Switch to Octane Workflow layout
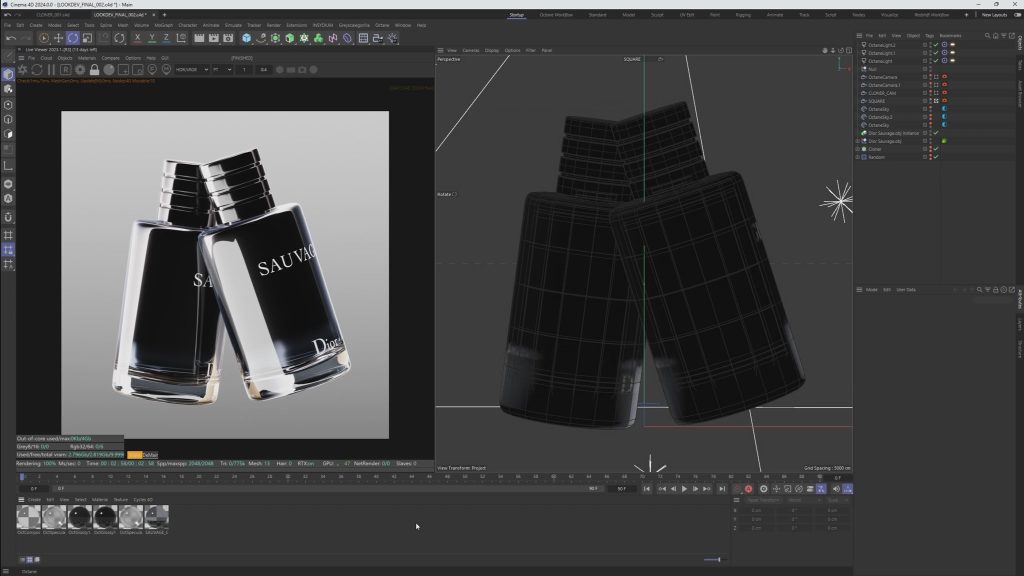The height and width of the screenshot is (576, 1024). tap(556, 14)
